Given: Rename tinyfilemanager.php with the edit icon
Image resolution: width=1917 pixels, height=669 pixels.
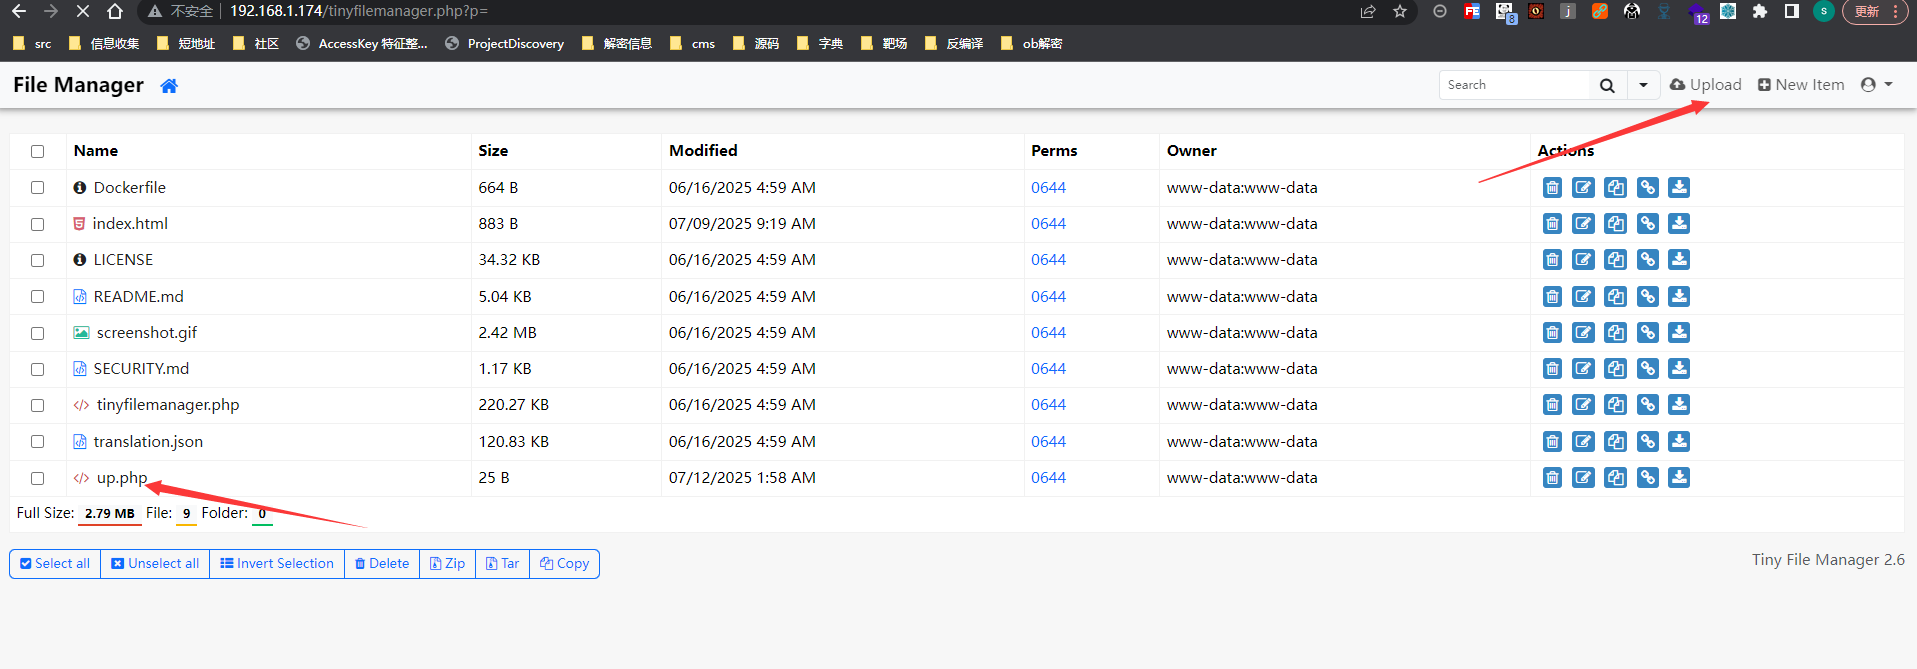Looking at the screenshot, I should [1584, 405].
